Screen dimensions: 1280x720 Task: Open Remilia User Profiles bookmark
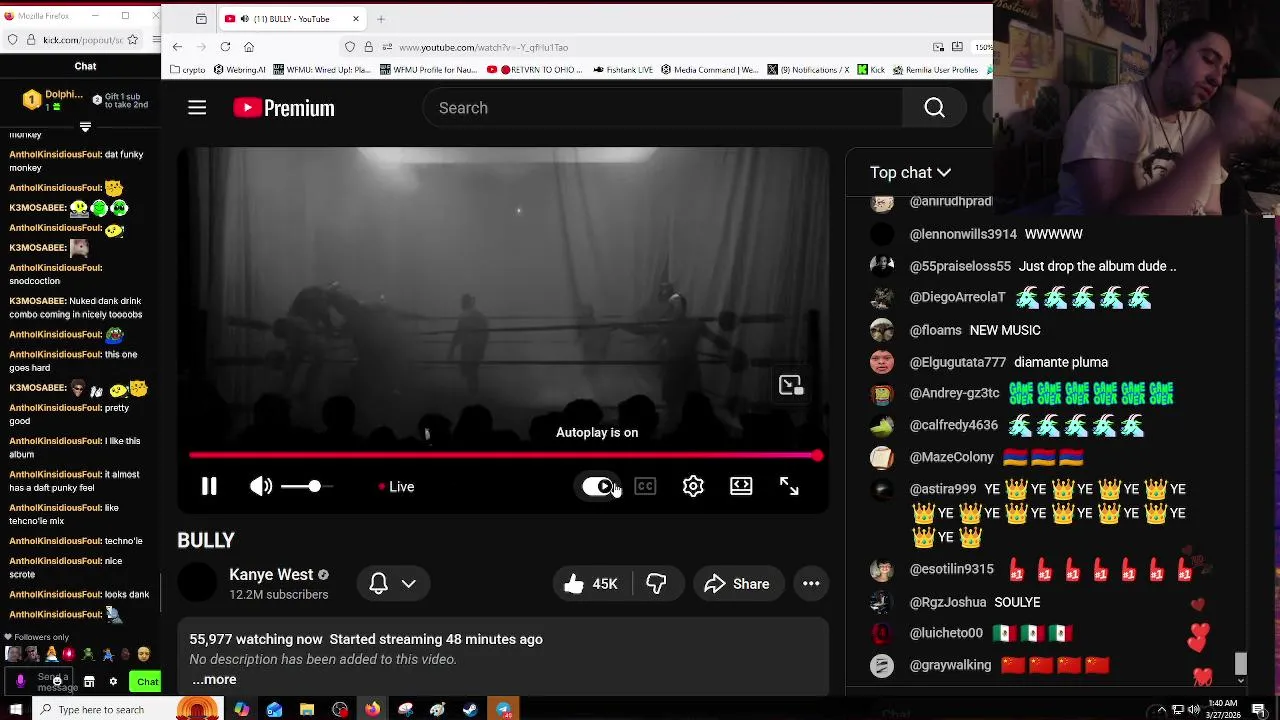point(936,70)
